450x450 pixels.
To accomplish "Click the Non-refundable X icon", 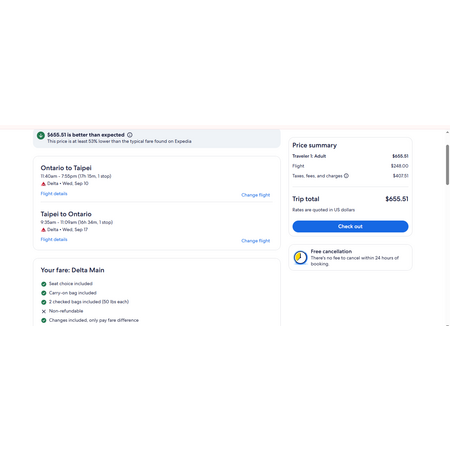I will (x=44, y=311).
